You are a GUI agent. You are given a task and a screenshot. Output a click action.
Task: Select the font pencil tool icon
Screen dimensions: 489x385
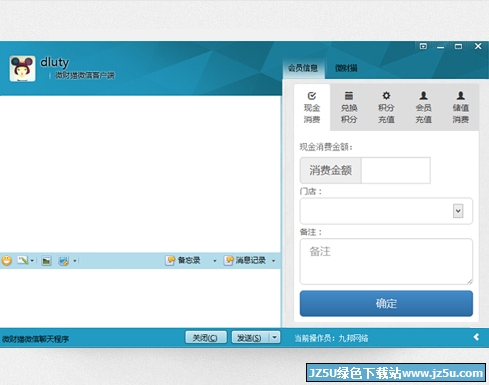23,260
